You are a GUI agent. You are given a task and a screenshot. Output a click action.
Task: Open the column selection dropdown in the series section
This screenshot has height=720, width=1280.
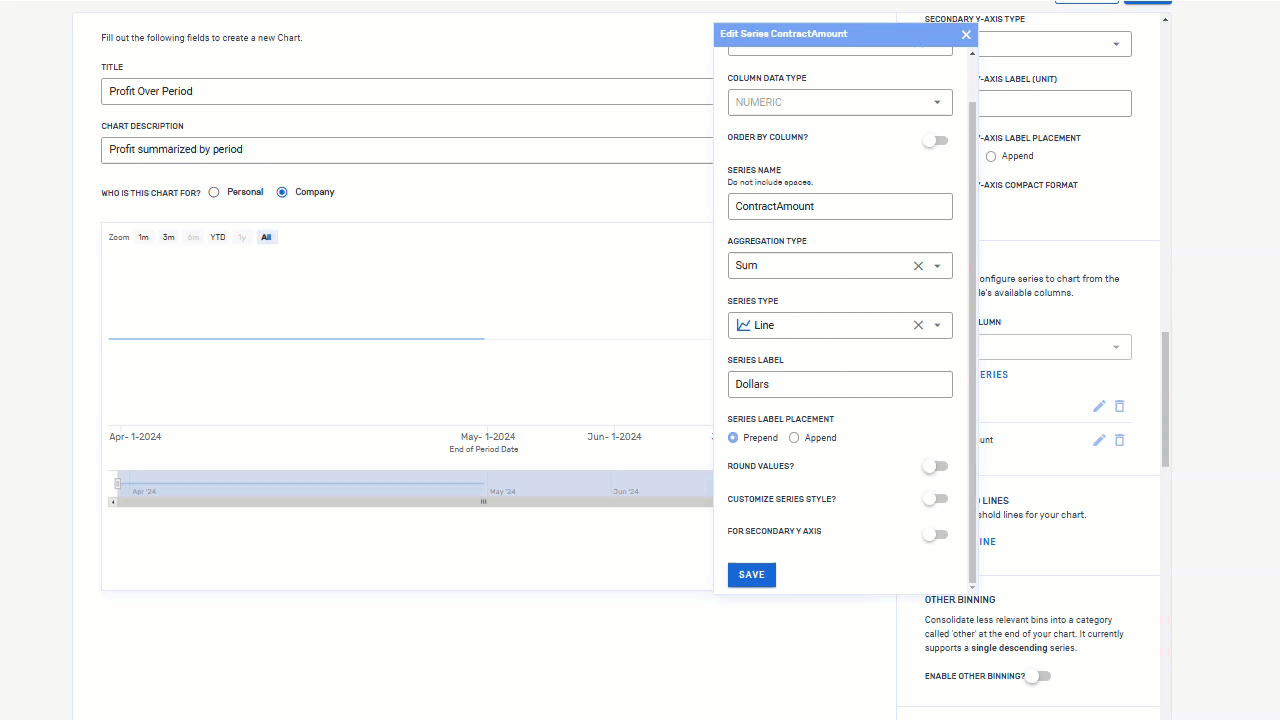1054,347
